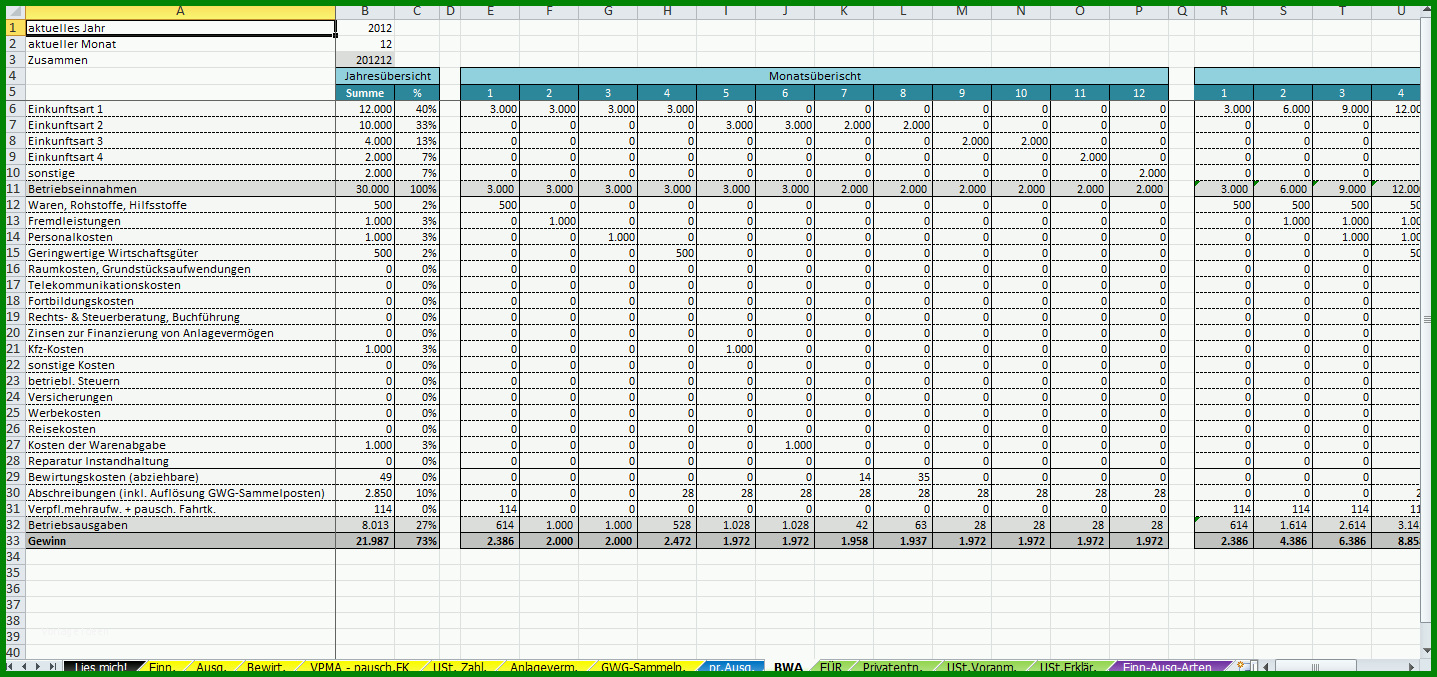Click next sheet tab navigation arrow
The image size is (1437, 677).
click(39, 666)
